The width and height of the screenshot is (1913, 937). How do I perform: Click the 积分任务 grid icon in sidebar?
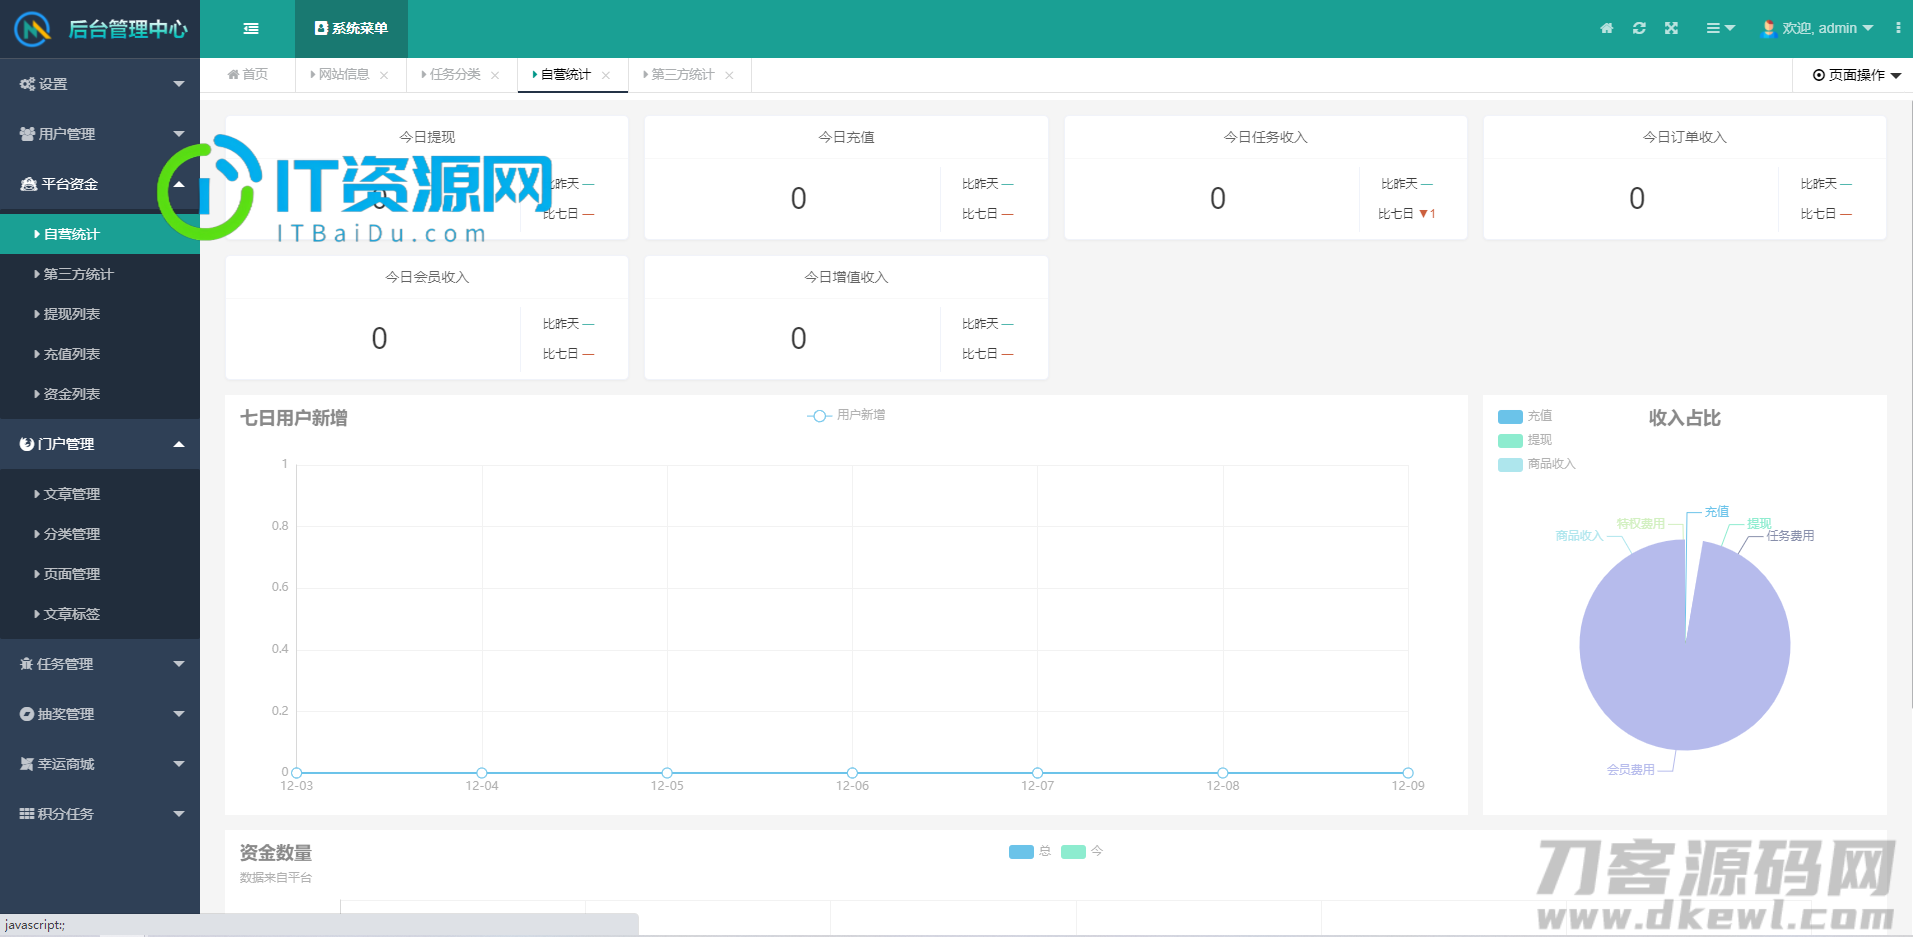tap(27, 814)
